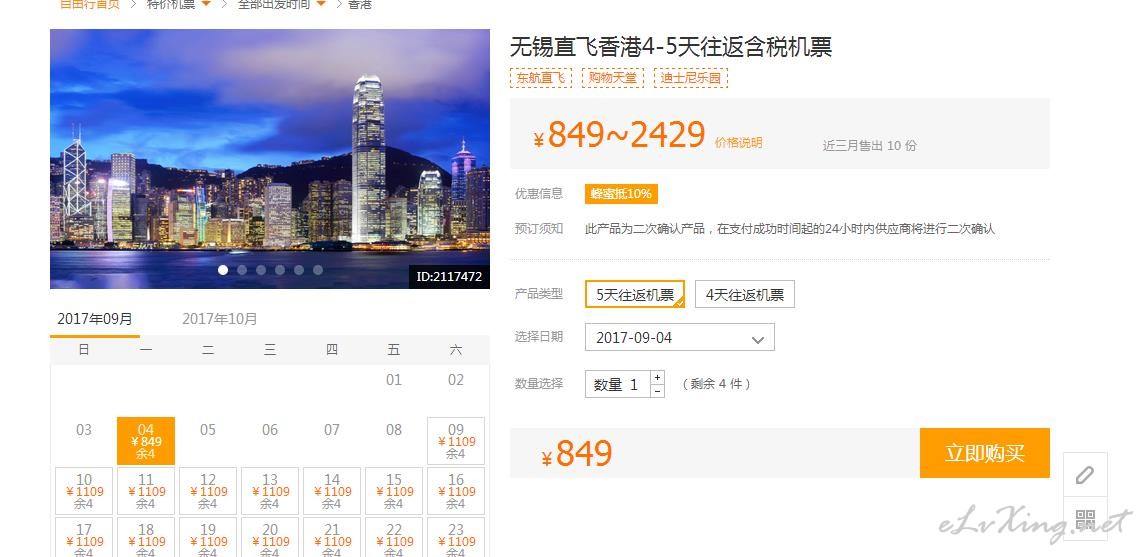The image size is (1143, 557).
Task: Expand the 全部出发时间 breadcrumb dropdown arrow
Action: click(321, 4)
